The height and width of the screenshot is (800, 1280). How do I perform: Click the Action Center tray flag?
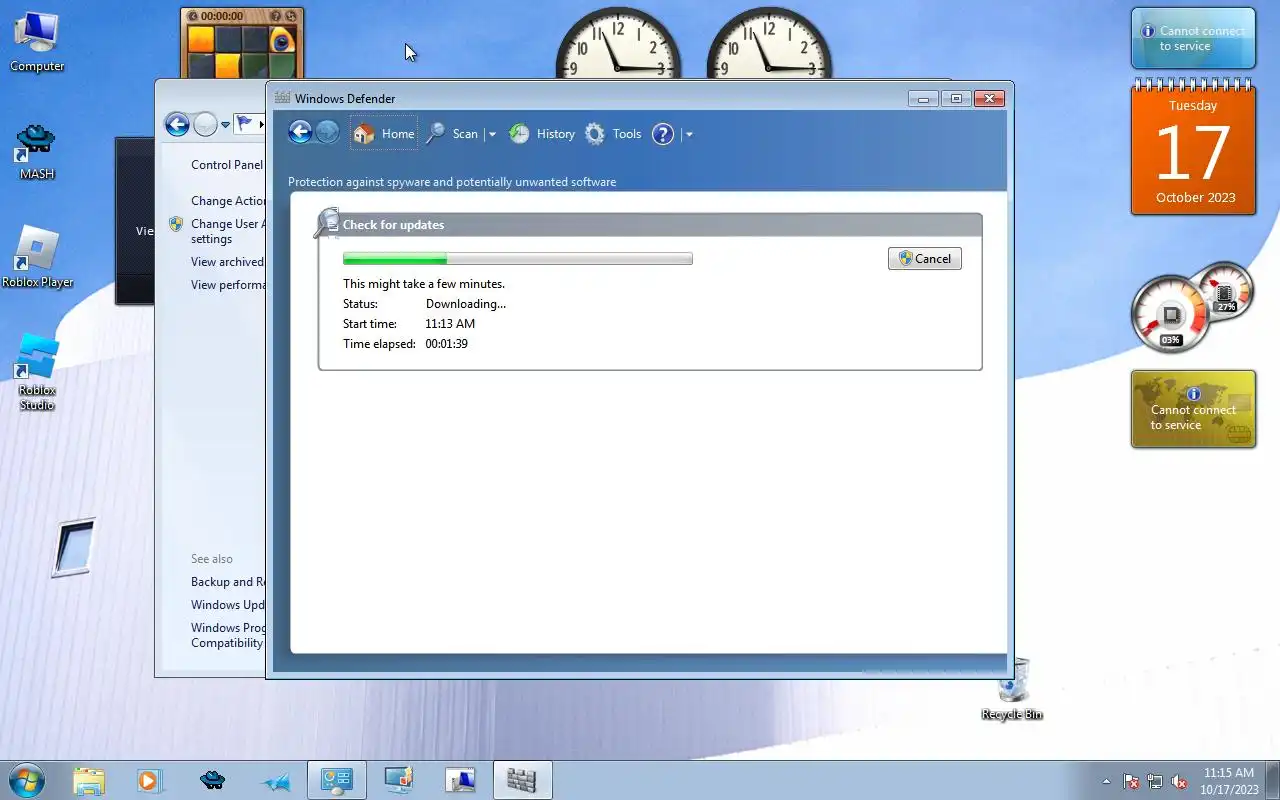pos(1131,781)
